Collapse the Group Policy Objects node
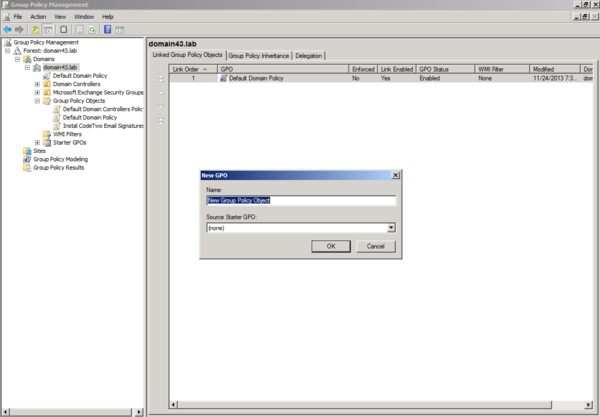 pos(37,101)
